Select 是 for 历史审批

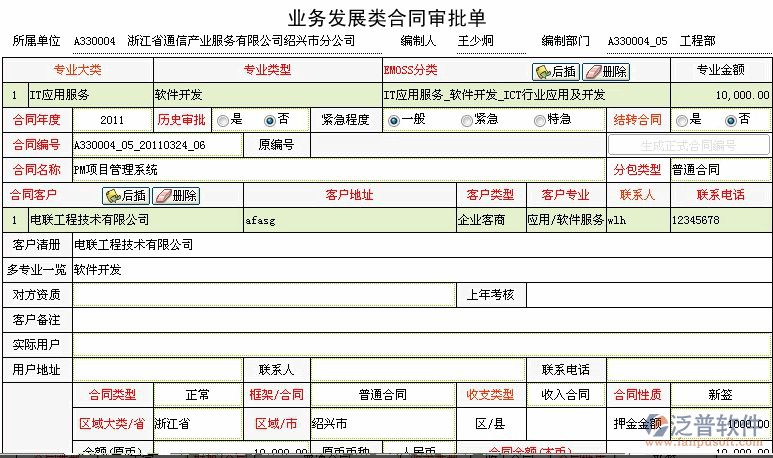[222, 120]
